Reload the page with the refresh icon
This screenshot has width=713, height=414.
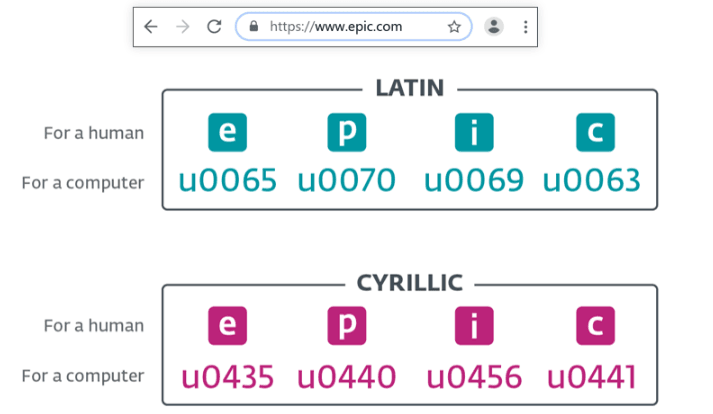(213, 27)
